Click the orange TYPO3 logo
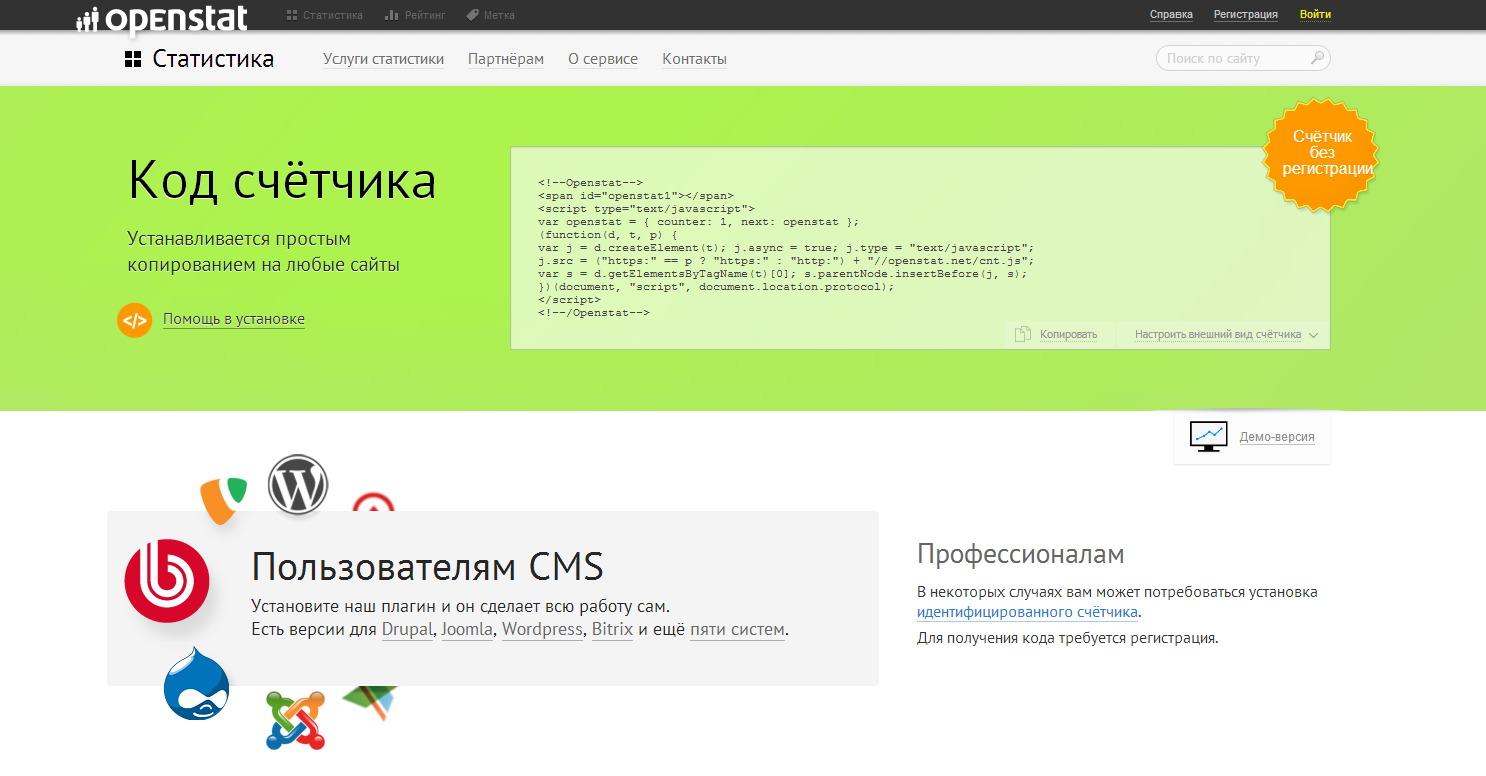The height and width of the screenshot is (776, 1486). click(223, 499)
